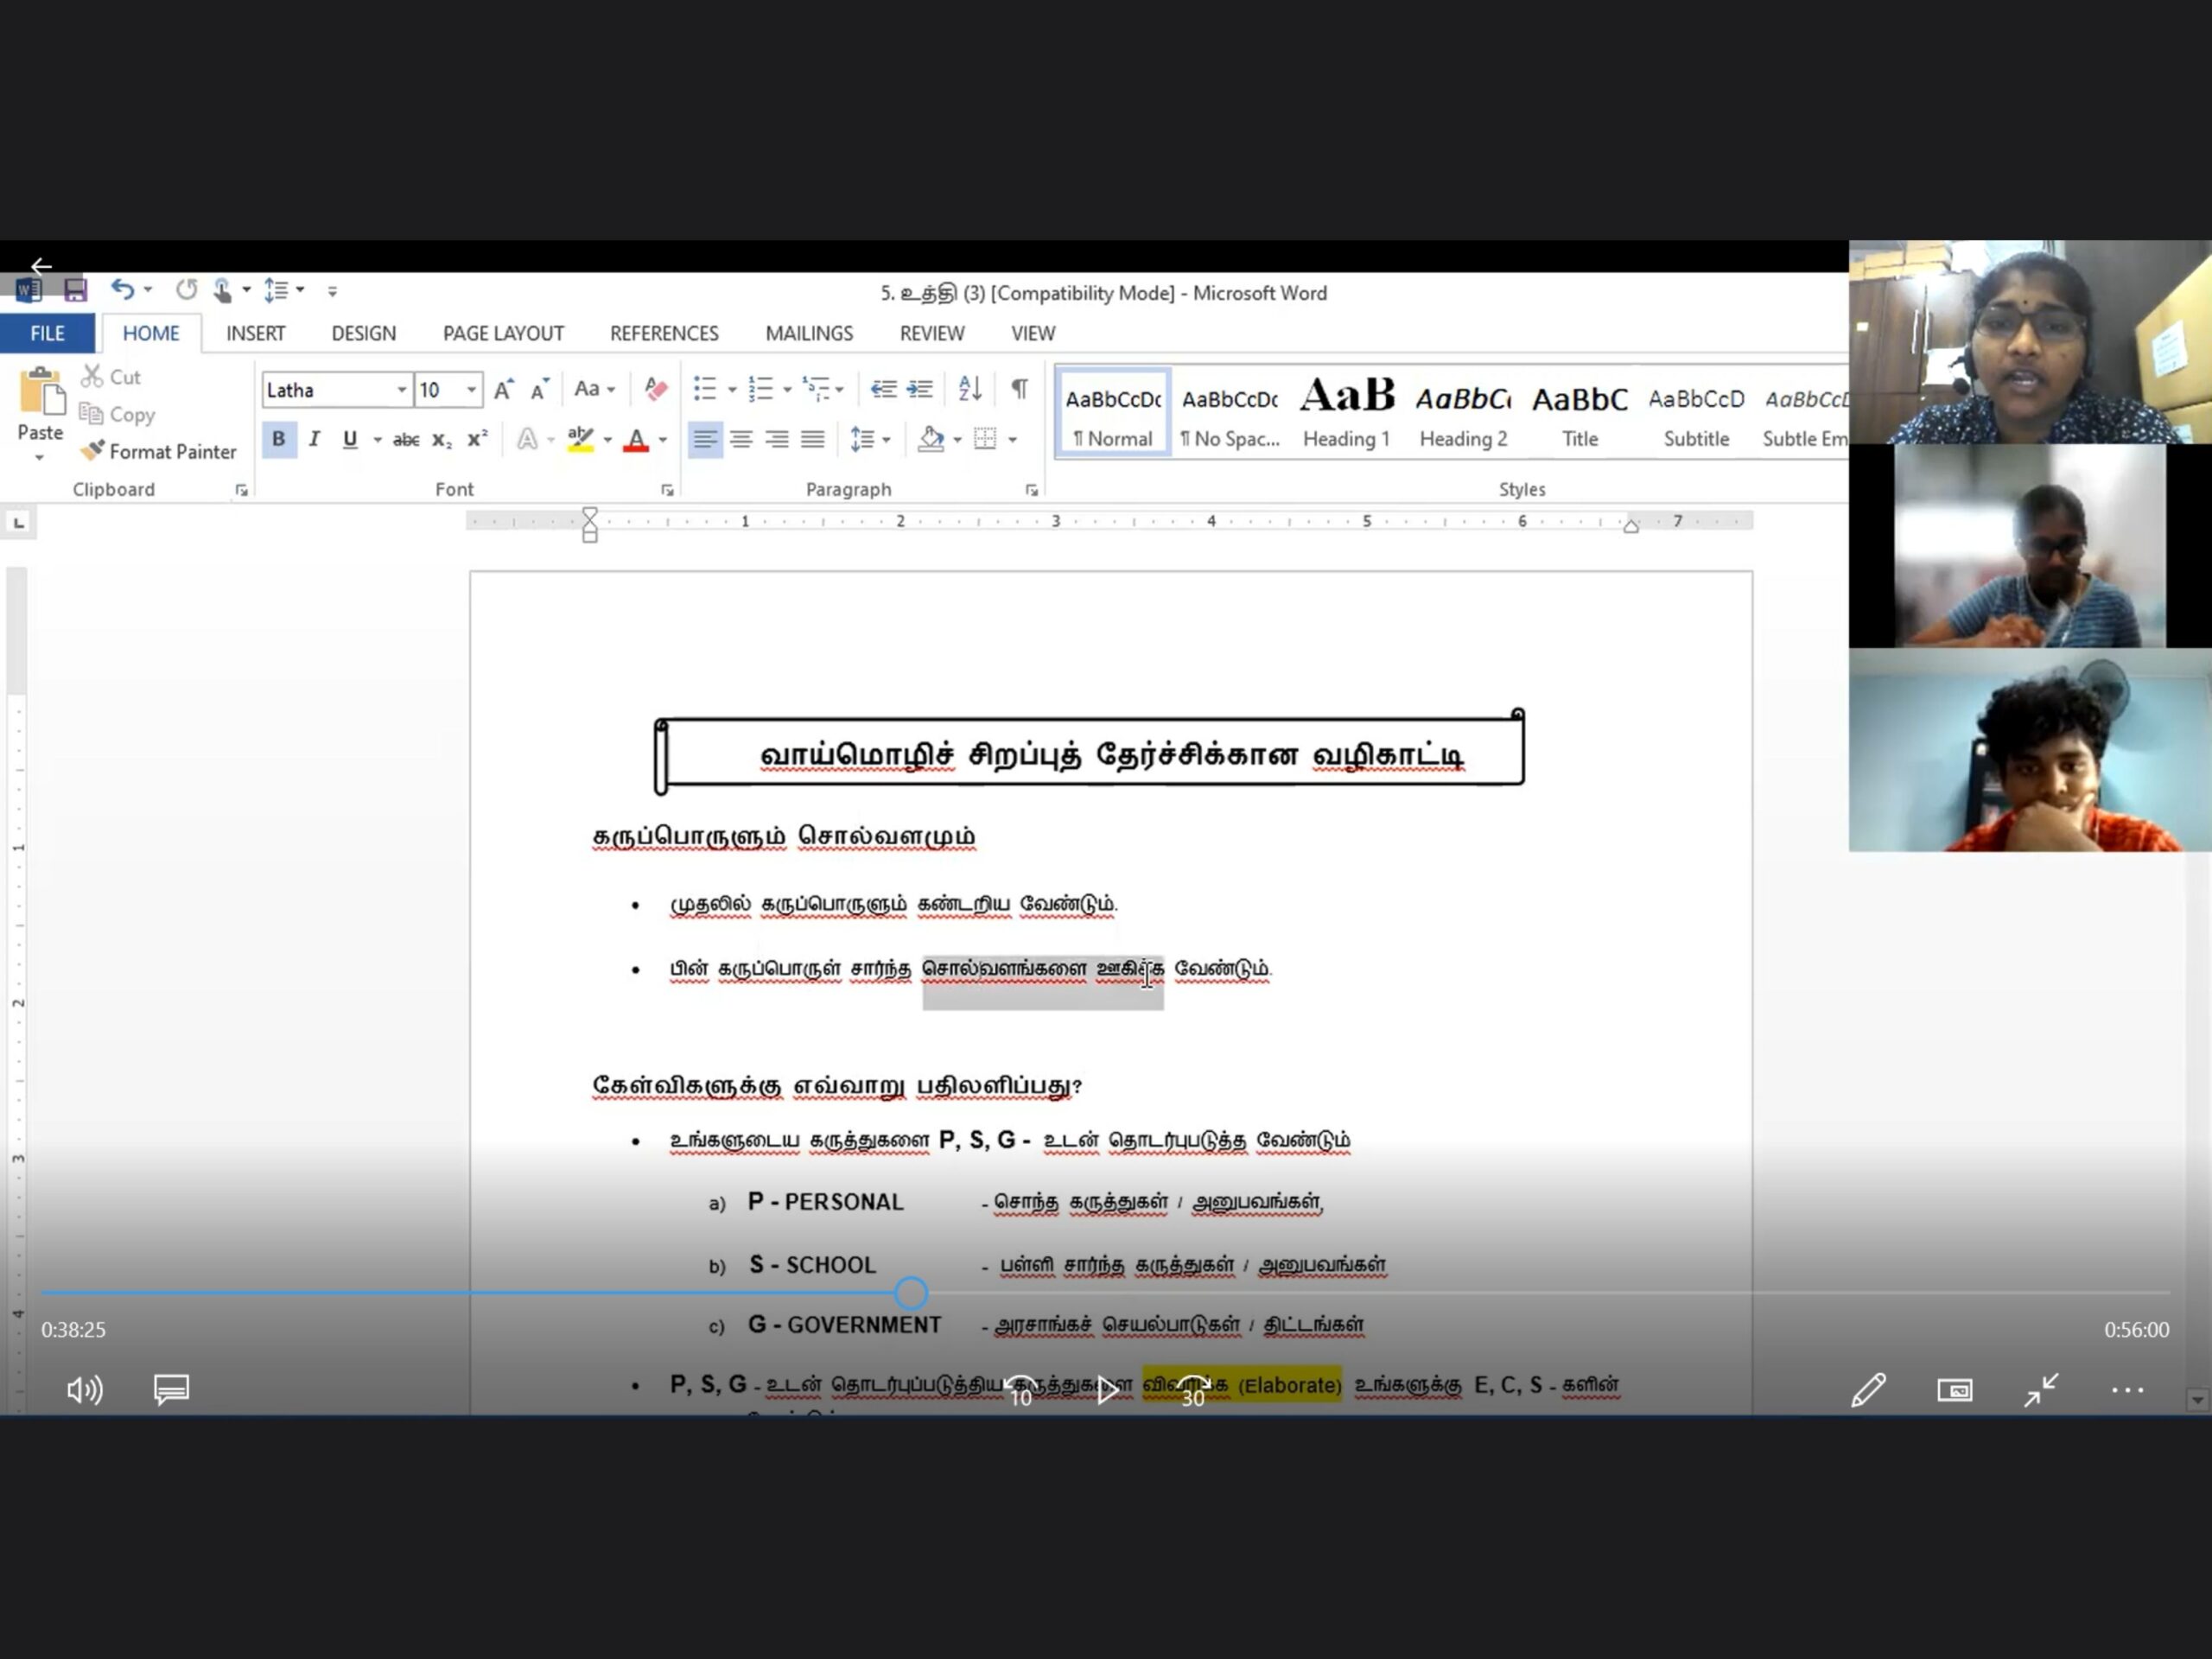Image resolution: width=2212 pixels, height=1659 pixels.
Task: Switch to the INSERT ribbon tab
Action: (255, 333)
